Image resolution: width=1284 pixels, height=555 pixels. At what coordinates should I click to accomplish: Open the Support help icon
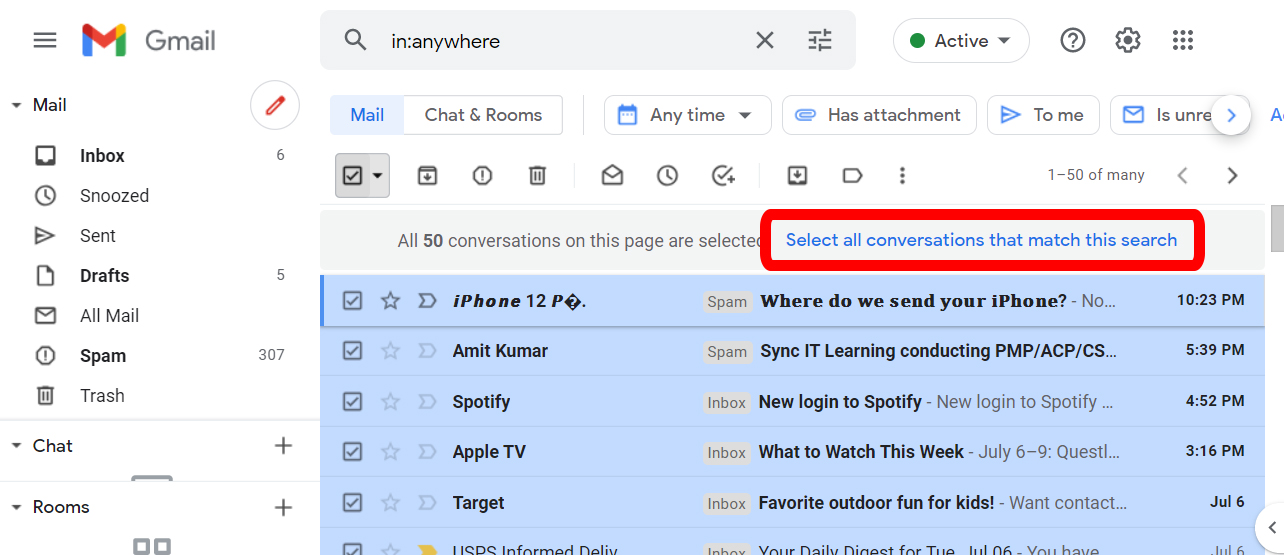tap(1073, 40)
